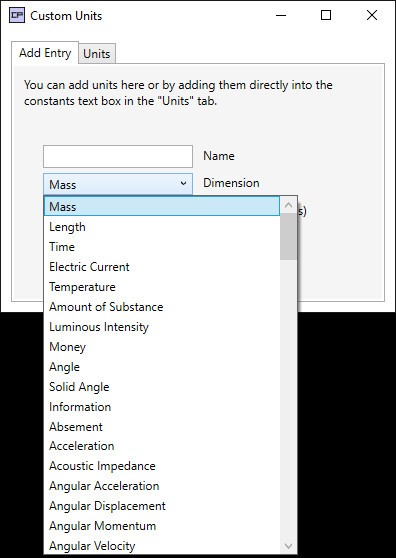Pick Time in the dimension list
Viewport: 396px width, 558px height.
(x=162, y=247)
